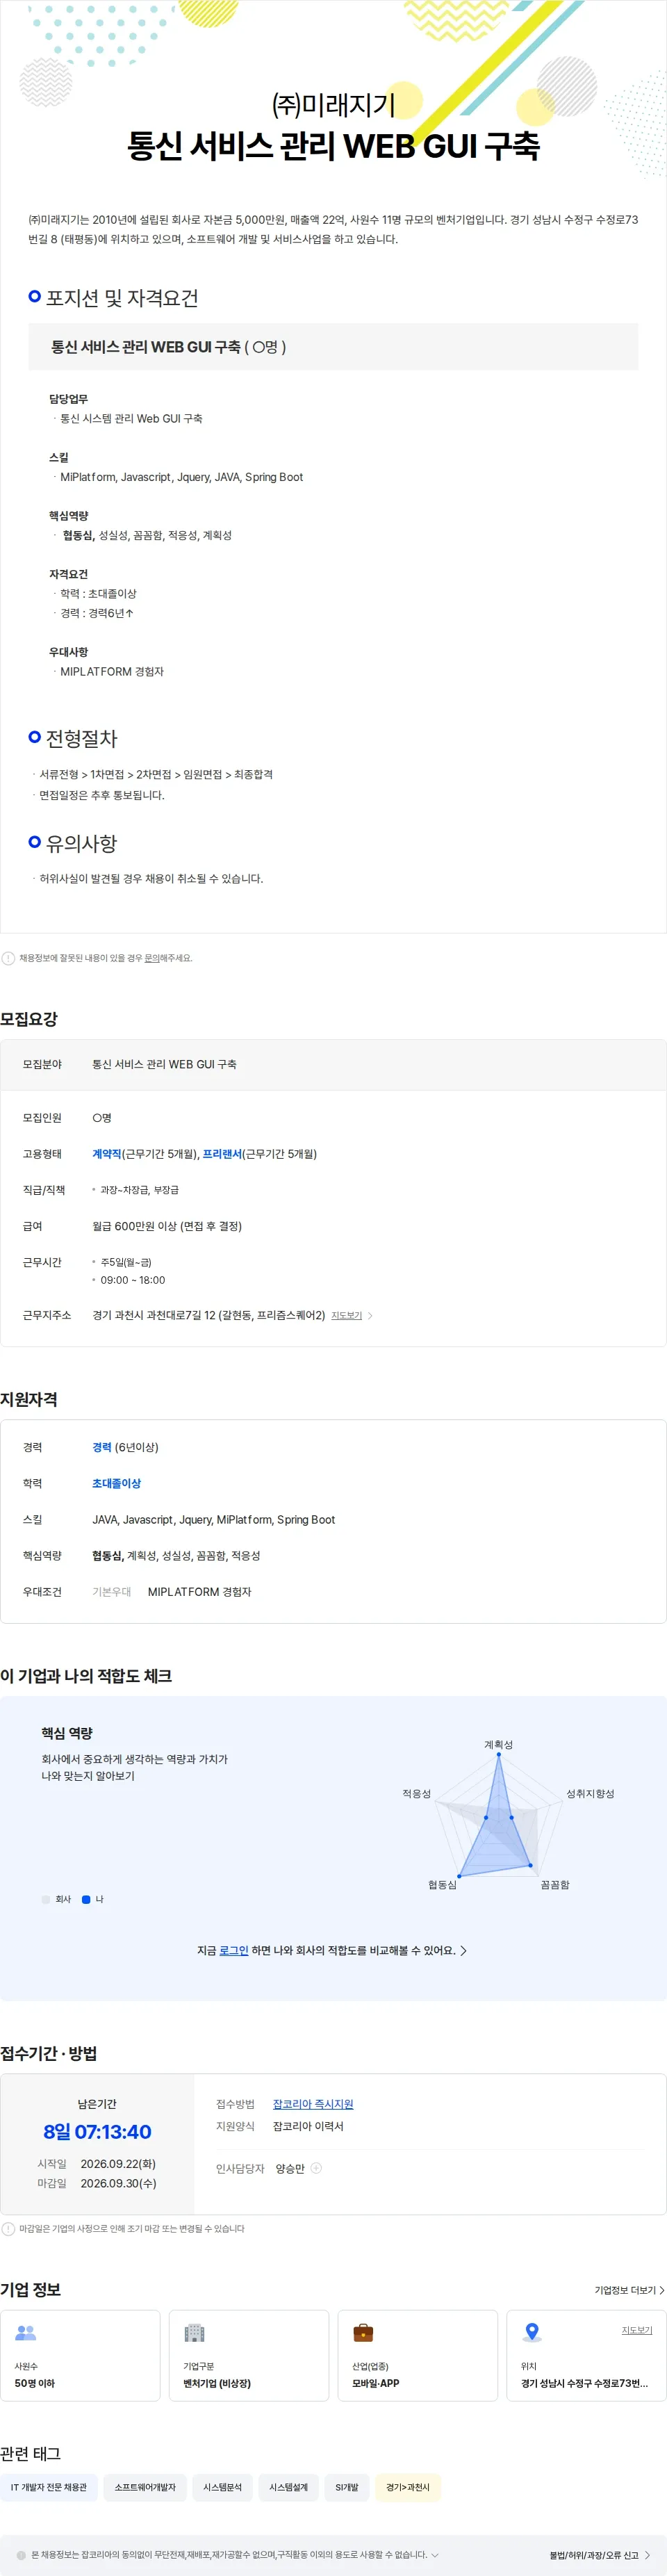This screenshot has height=2576, width=667.
Task: Click the 나 legend swatch in radar chart
Action: [86, 1899]
